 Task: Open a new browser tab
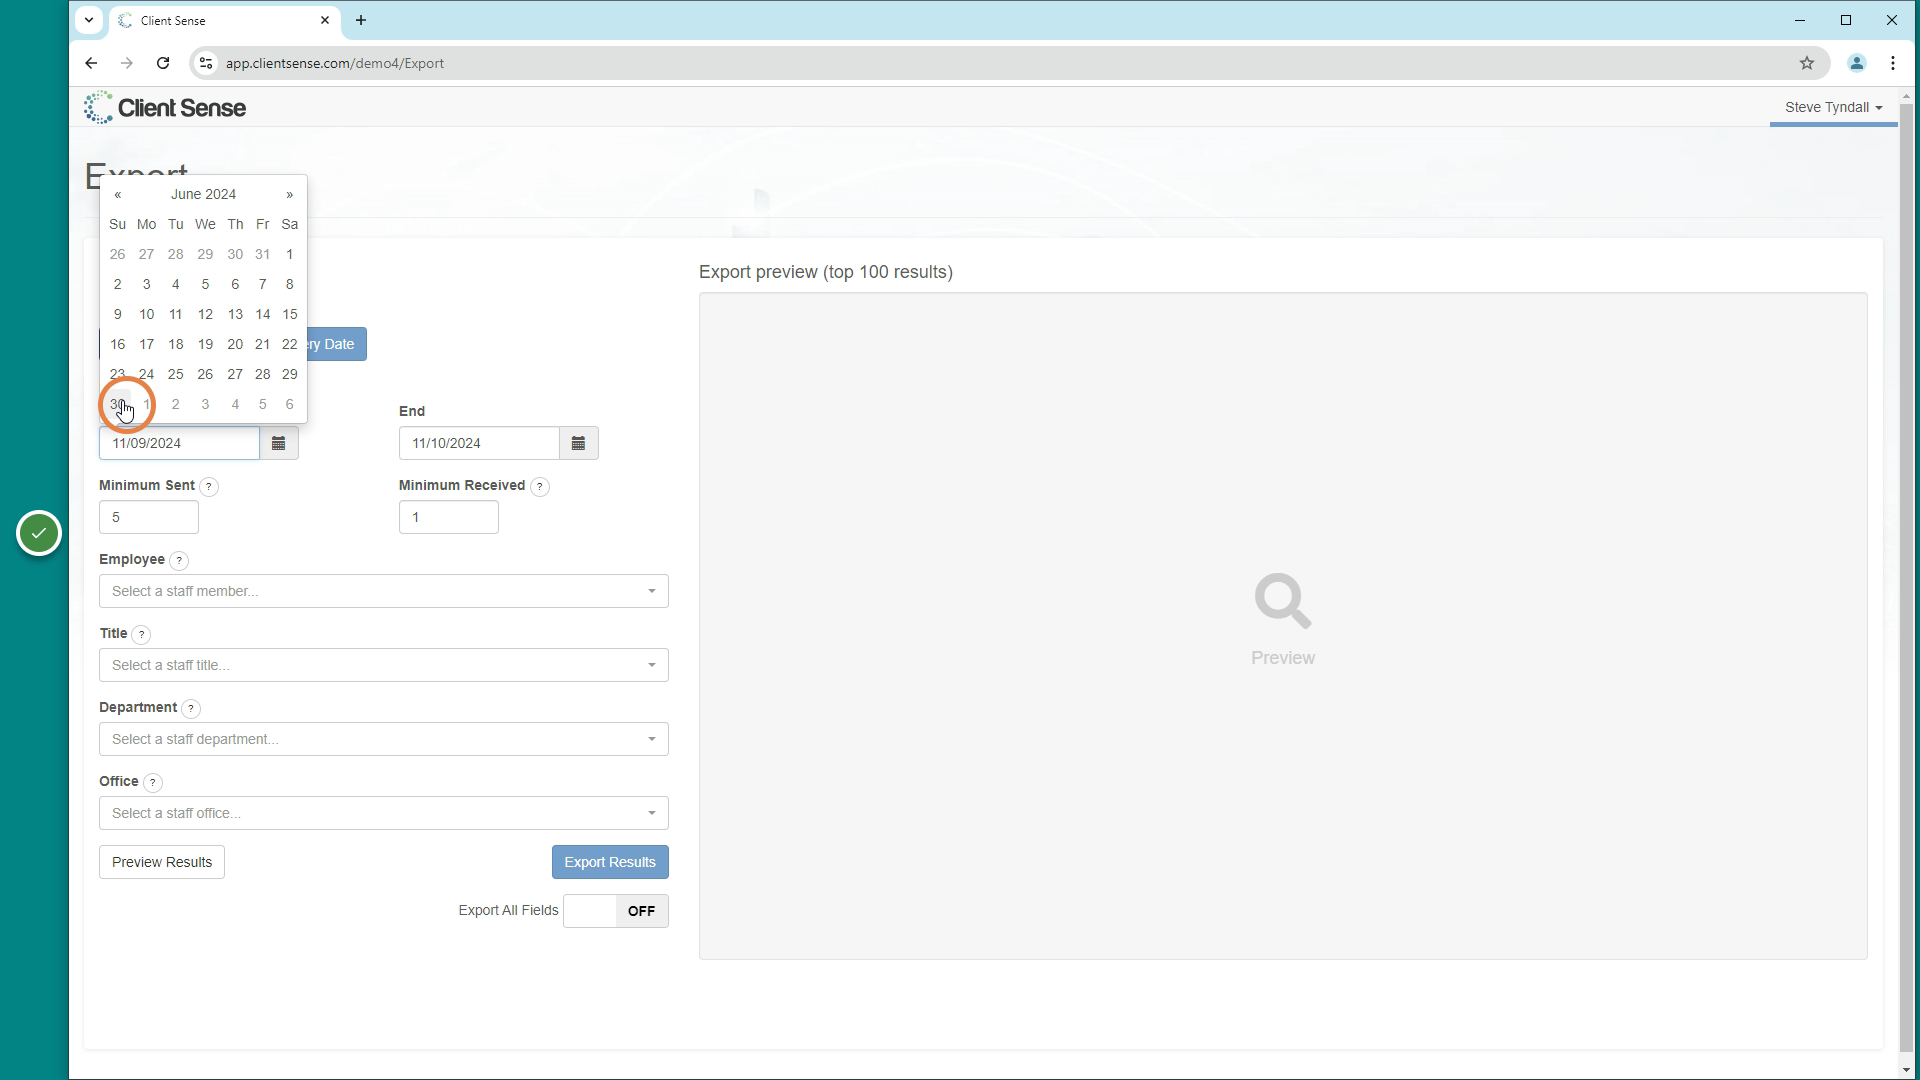click(x=361, y=20)
